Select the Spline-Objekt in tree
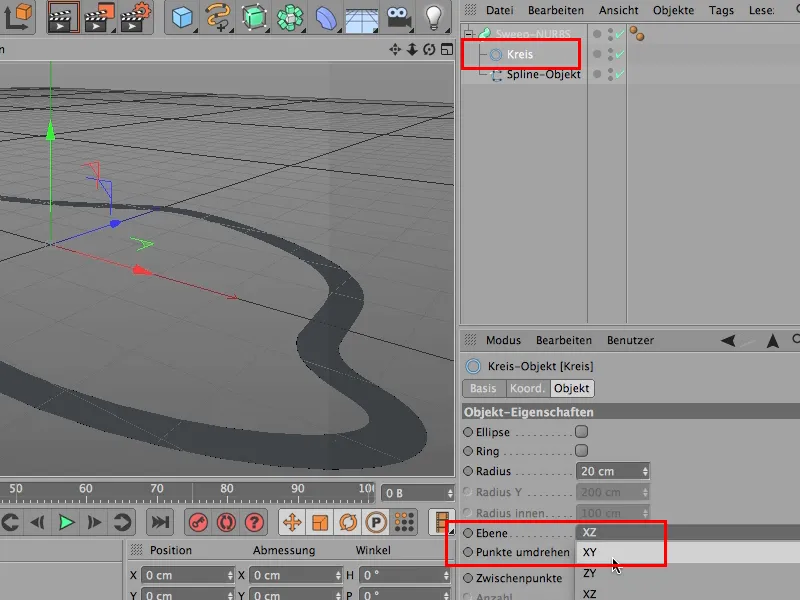Viewport: 800px width, 600px height. pos(543,74)
